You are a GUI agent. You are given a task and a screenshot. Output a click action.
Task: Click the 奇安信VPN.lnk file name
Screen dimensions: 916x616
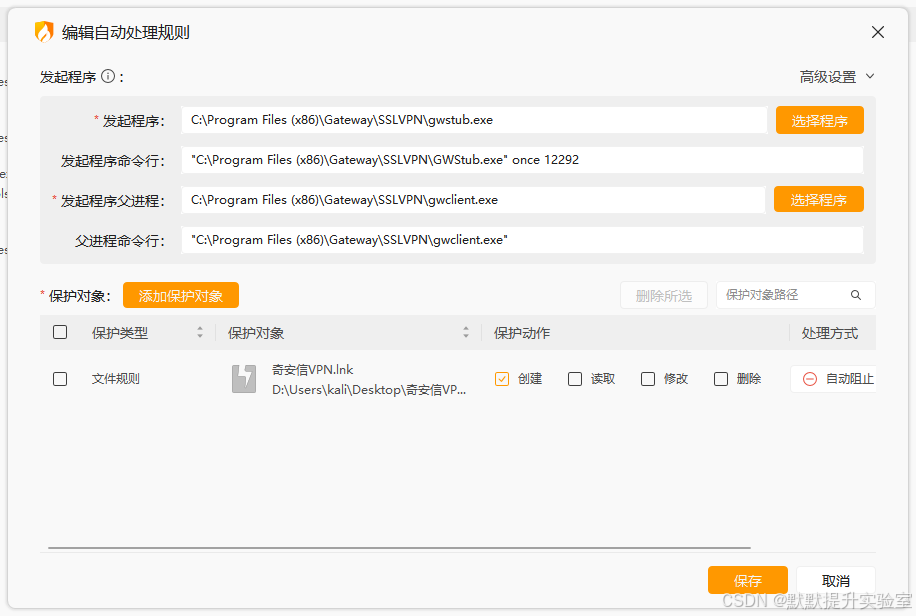click(313, 369)
